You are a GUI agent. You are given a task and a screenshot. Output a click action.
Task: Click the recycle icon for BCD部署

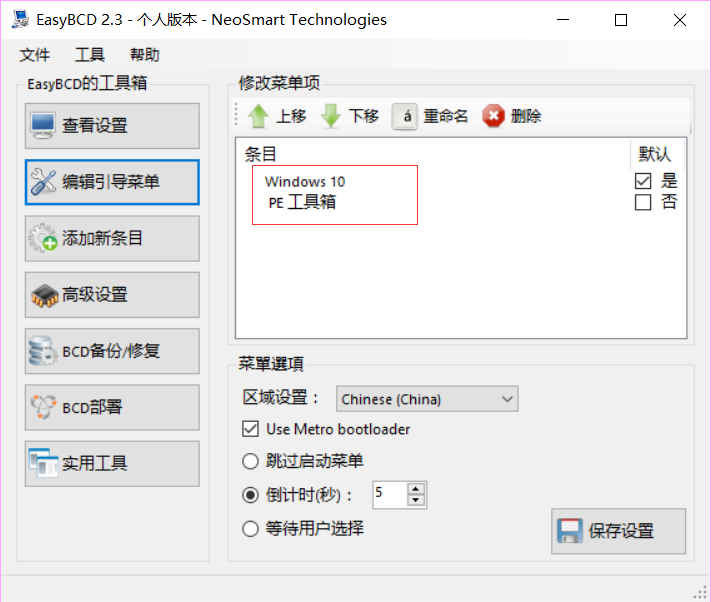pyautogui.click(x=43, y=407)
